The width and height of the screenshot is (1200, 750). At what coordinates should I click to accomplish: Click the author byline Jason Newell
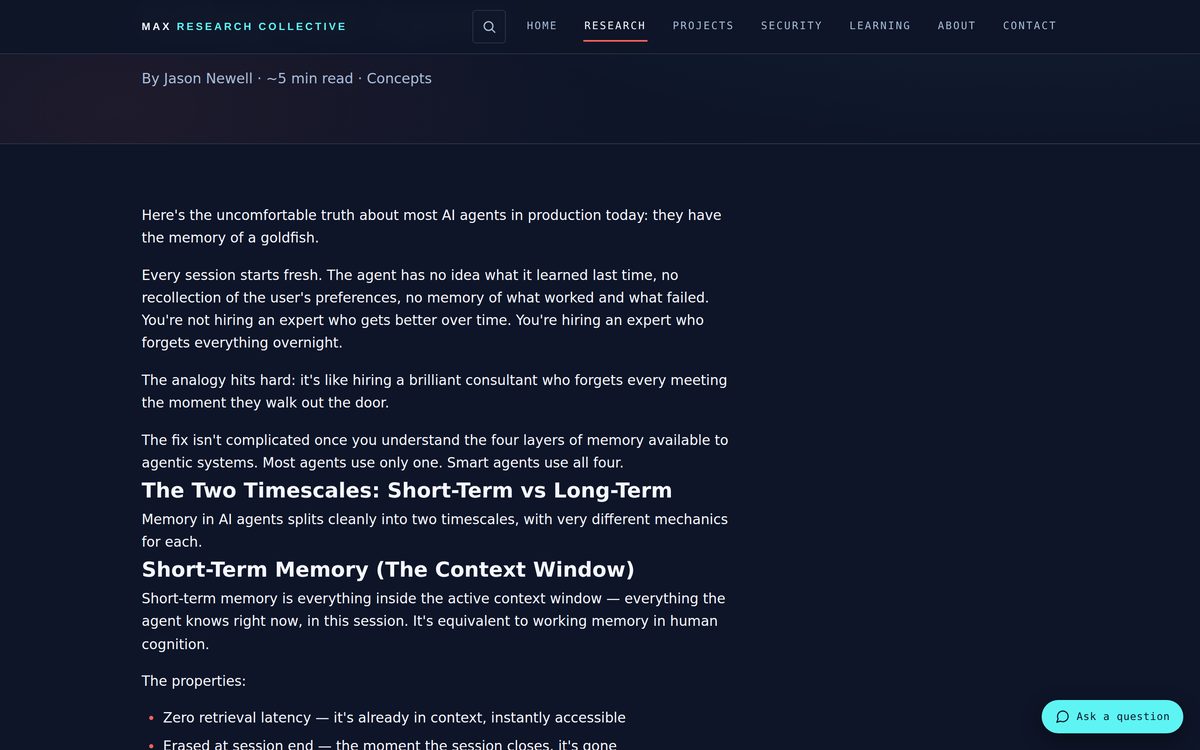coord(197,78)
